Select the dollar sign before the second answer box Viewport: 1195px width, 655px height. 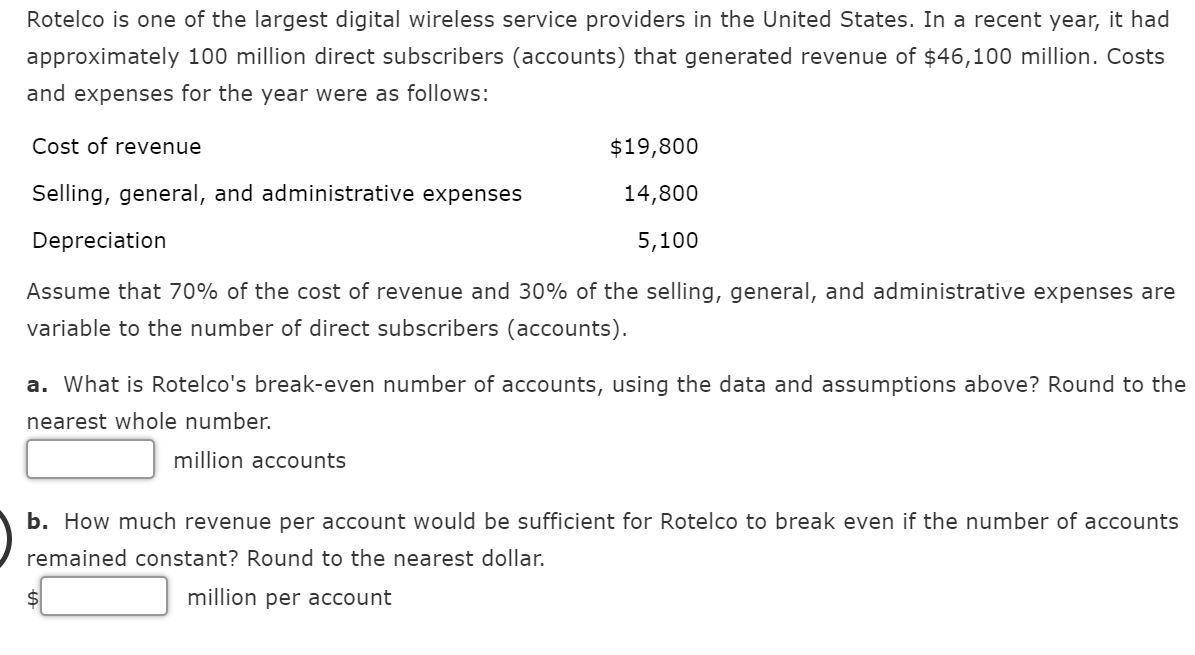point(32,597)
